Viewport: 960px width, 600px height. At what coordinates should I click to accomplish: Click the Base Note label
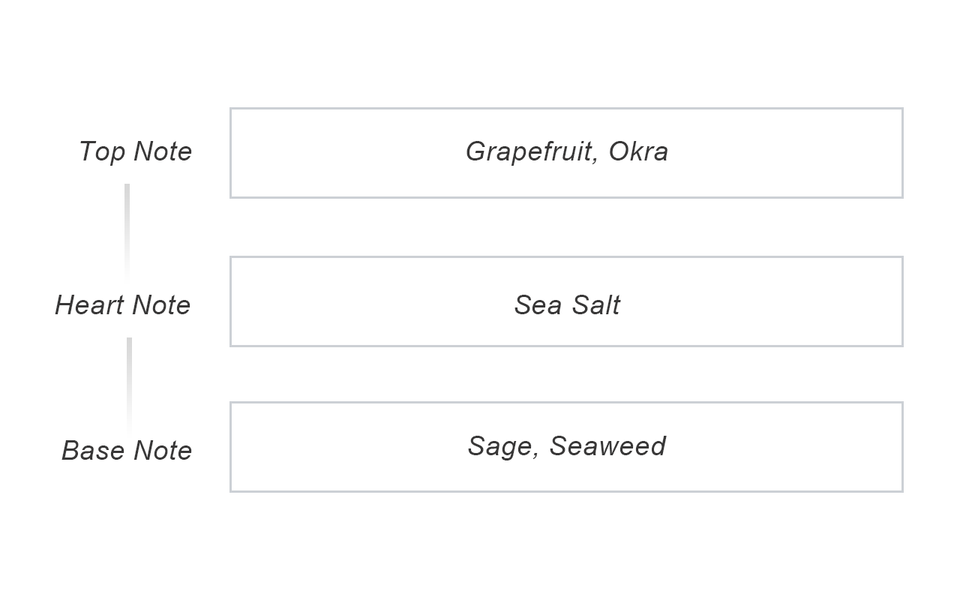(126, 451)
